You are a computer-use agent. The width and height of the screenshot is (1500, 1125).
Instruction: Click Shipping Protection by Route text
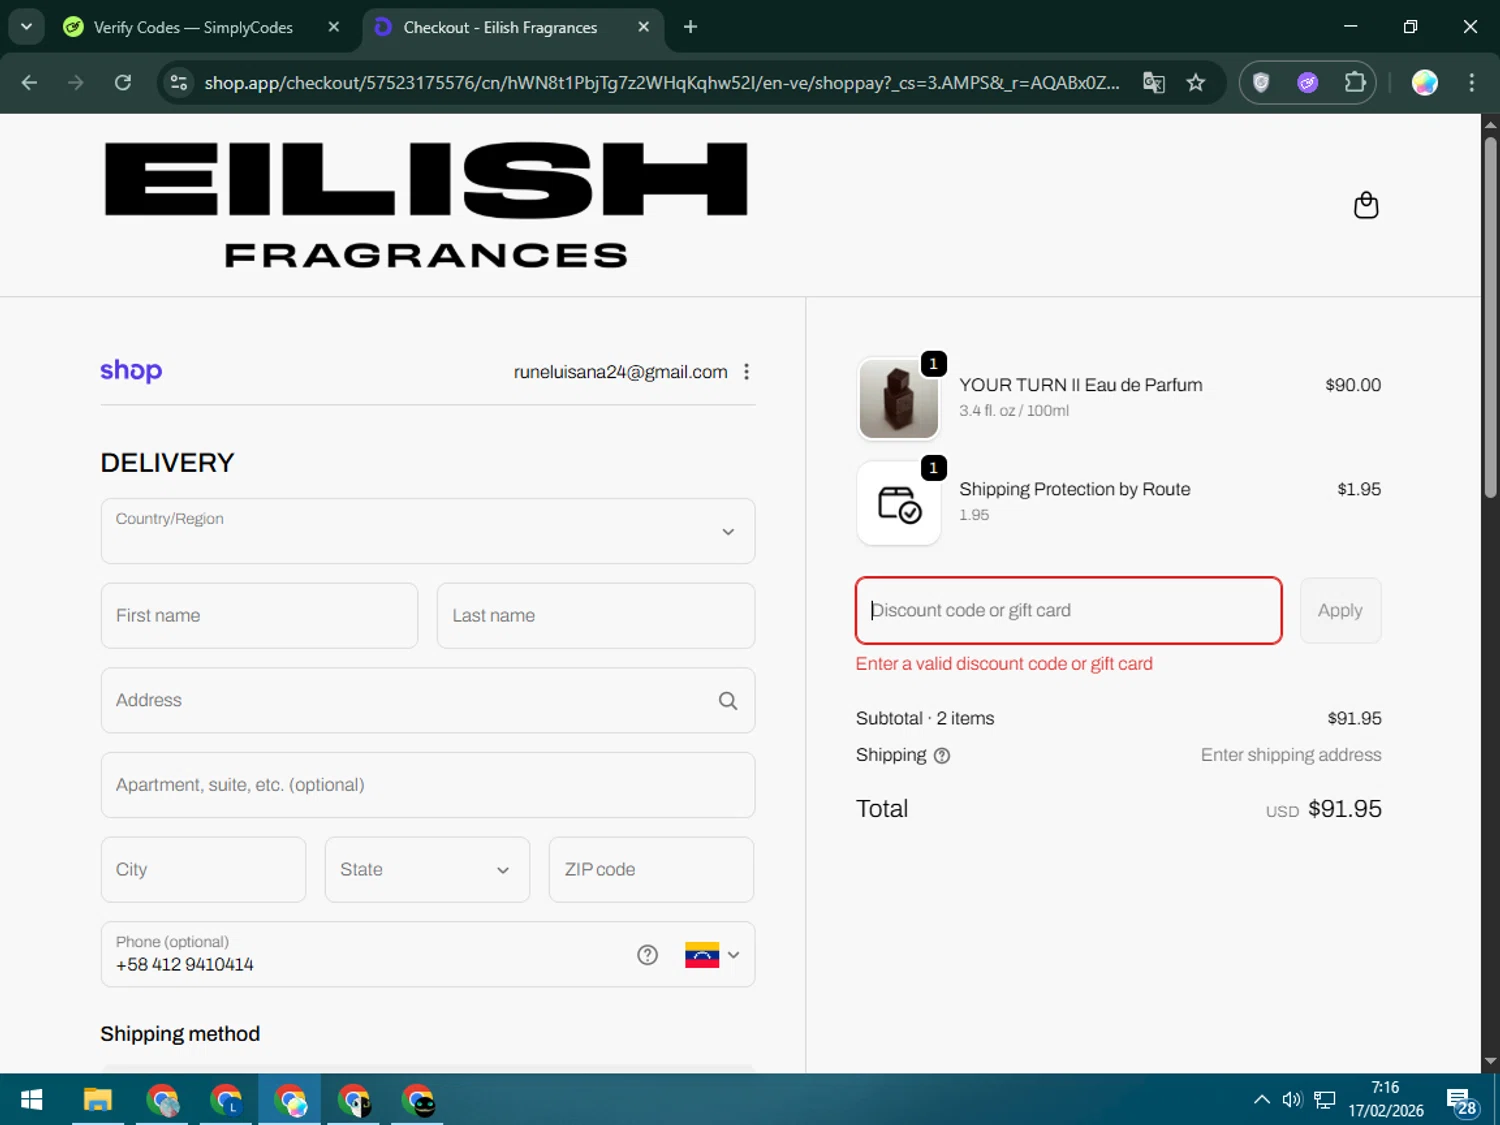coord(1075,489)
